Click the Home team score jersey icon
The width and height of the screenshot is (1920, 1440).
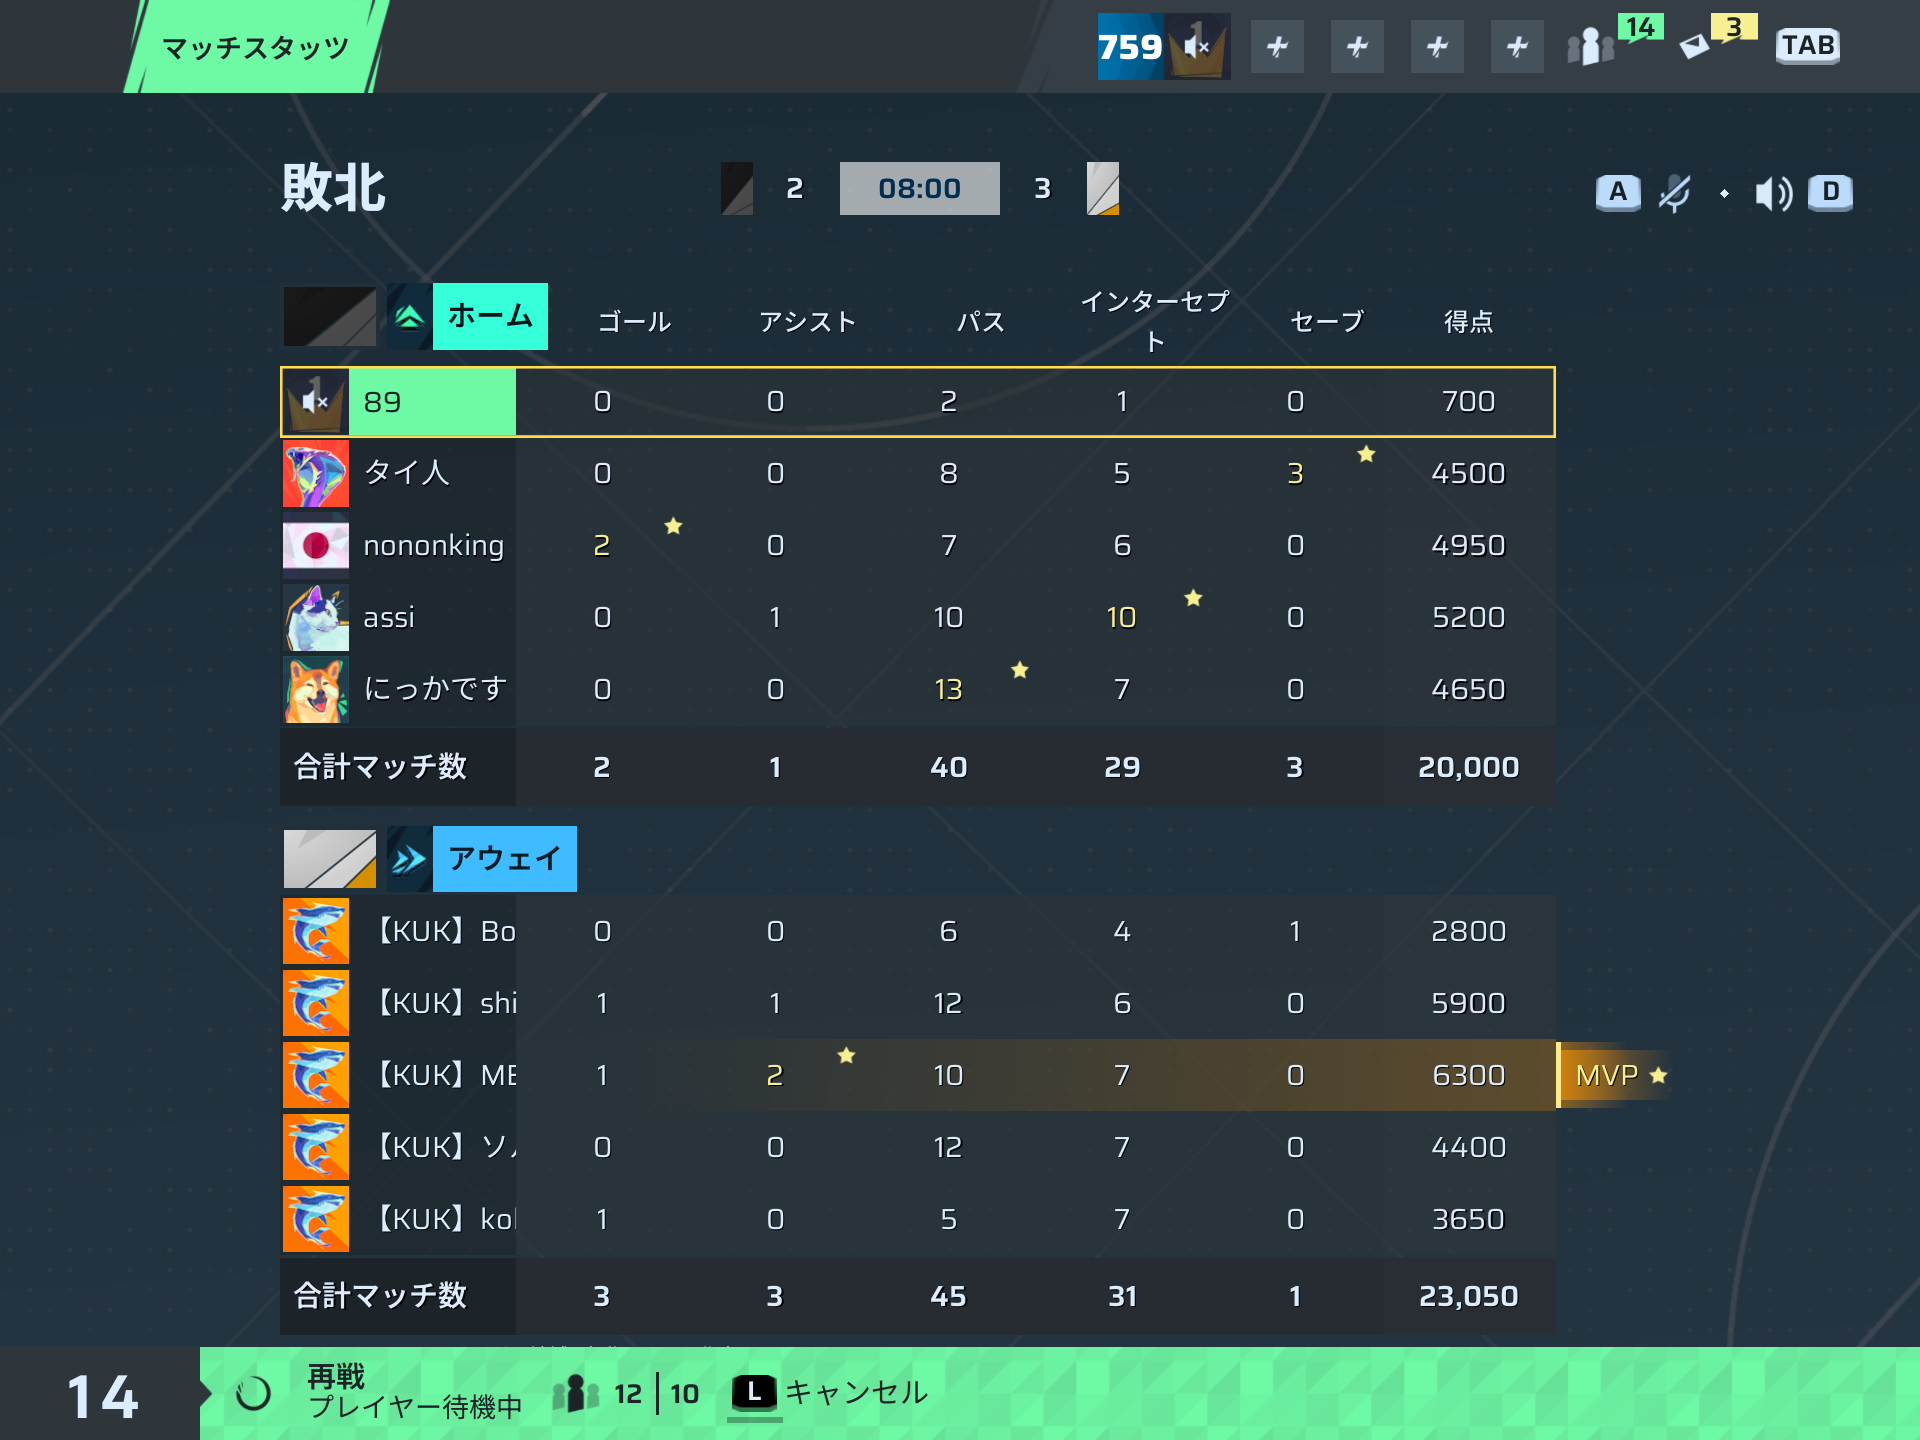pos(737,188)
